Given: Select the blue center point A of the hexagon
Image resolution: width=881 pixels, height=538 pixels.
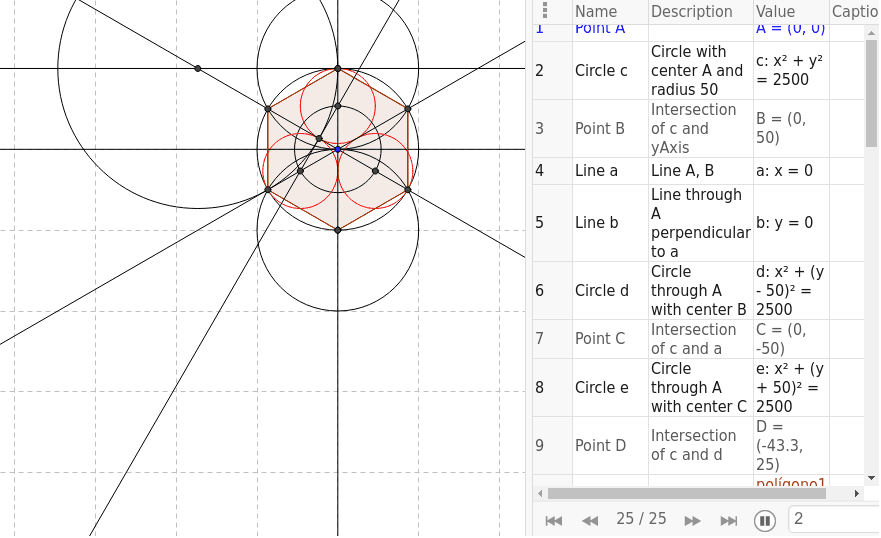Looking at the screenshot, I should [338, 149].
